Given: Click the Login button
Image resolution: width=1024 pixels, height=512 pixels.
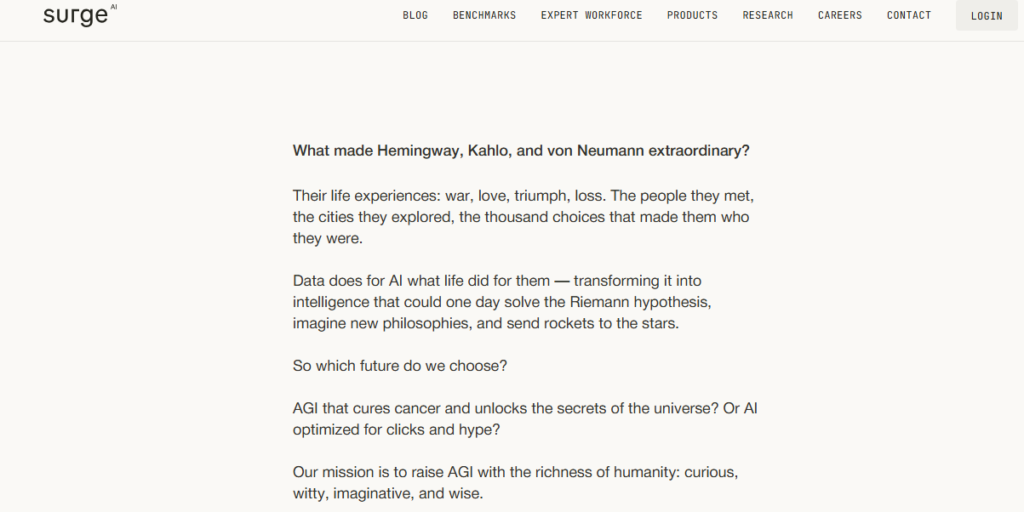Looking at the screenshot, I should [986, 16].
